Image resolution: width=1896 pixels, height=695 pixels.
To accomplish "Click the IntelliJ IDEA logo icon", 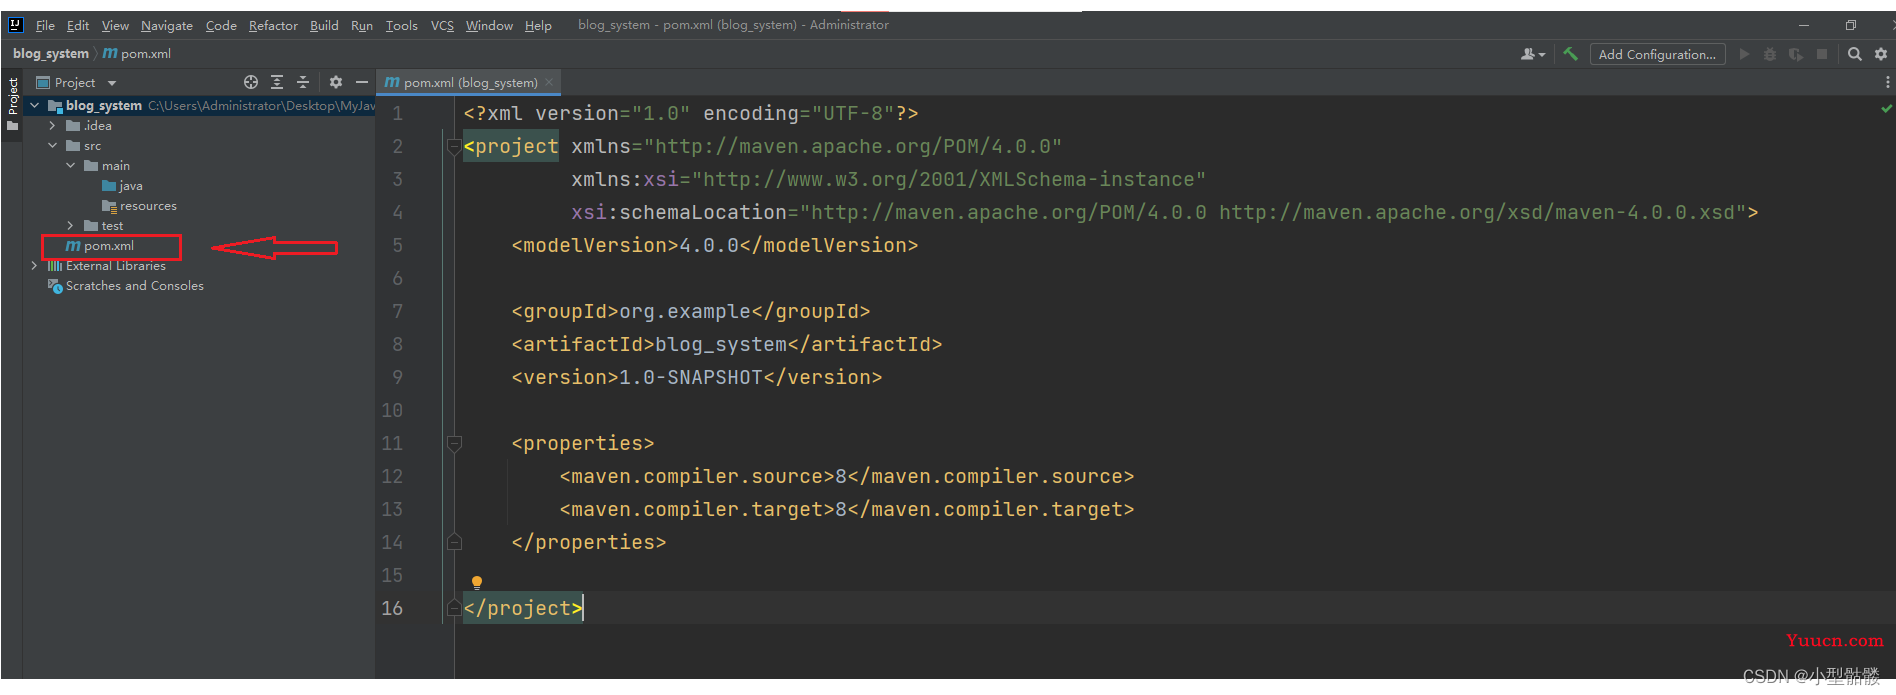I will tap(15, 25).
